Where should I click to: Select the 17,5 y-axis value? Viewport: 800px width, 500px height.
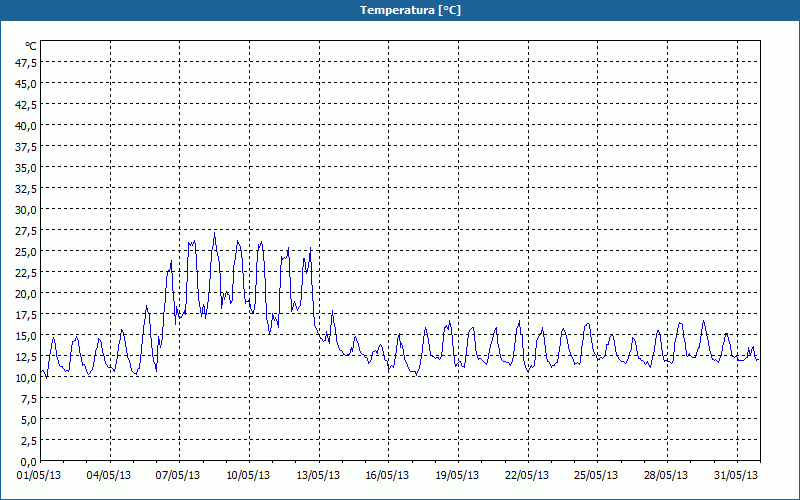pyautogui.click(x=27, y=315)
